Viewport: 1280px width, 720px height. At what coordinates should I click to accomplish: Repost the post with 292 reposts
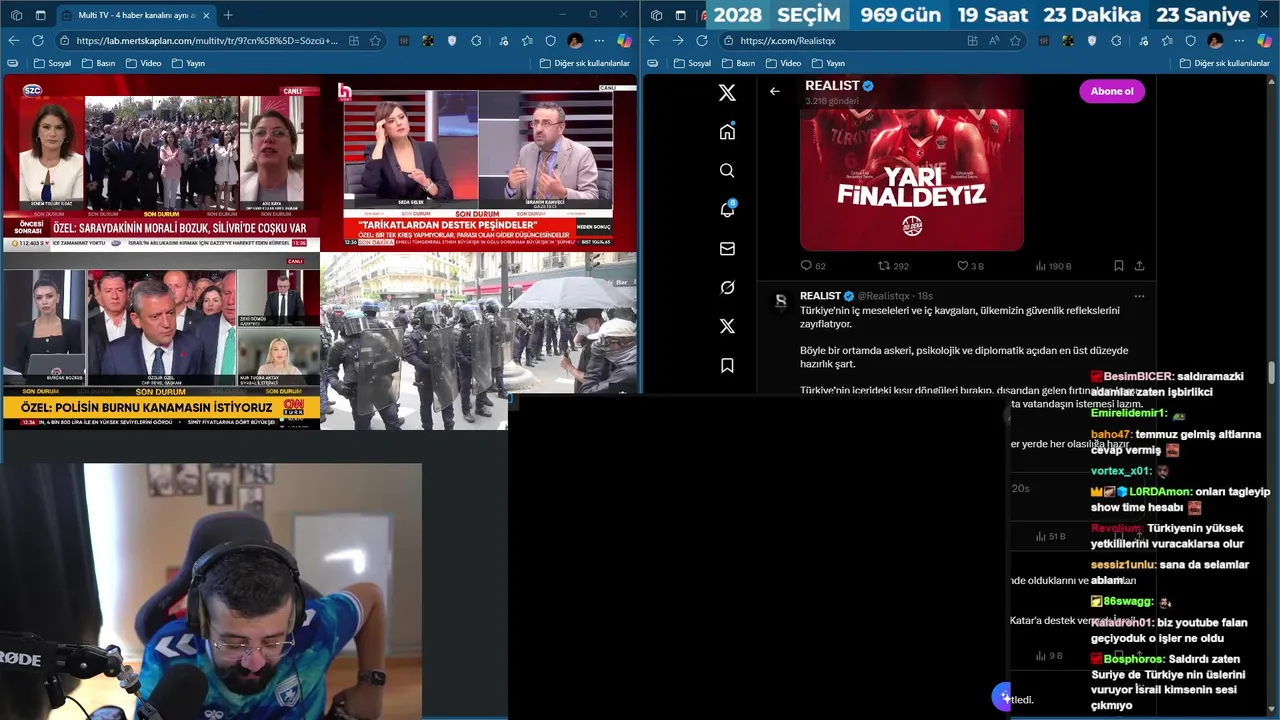tap(893, 266)
